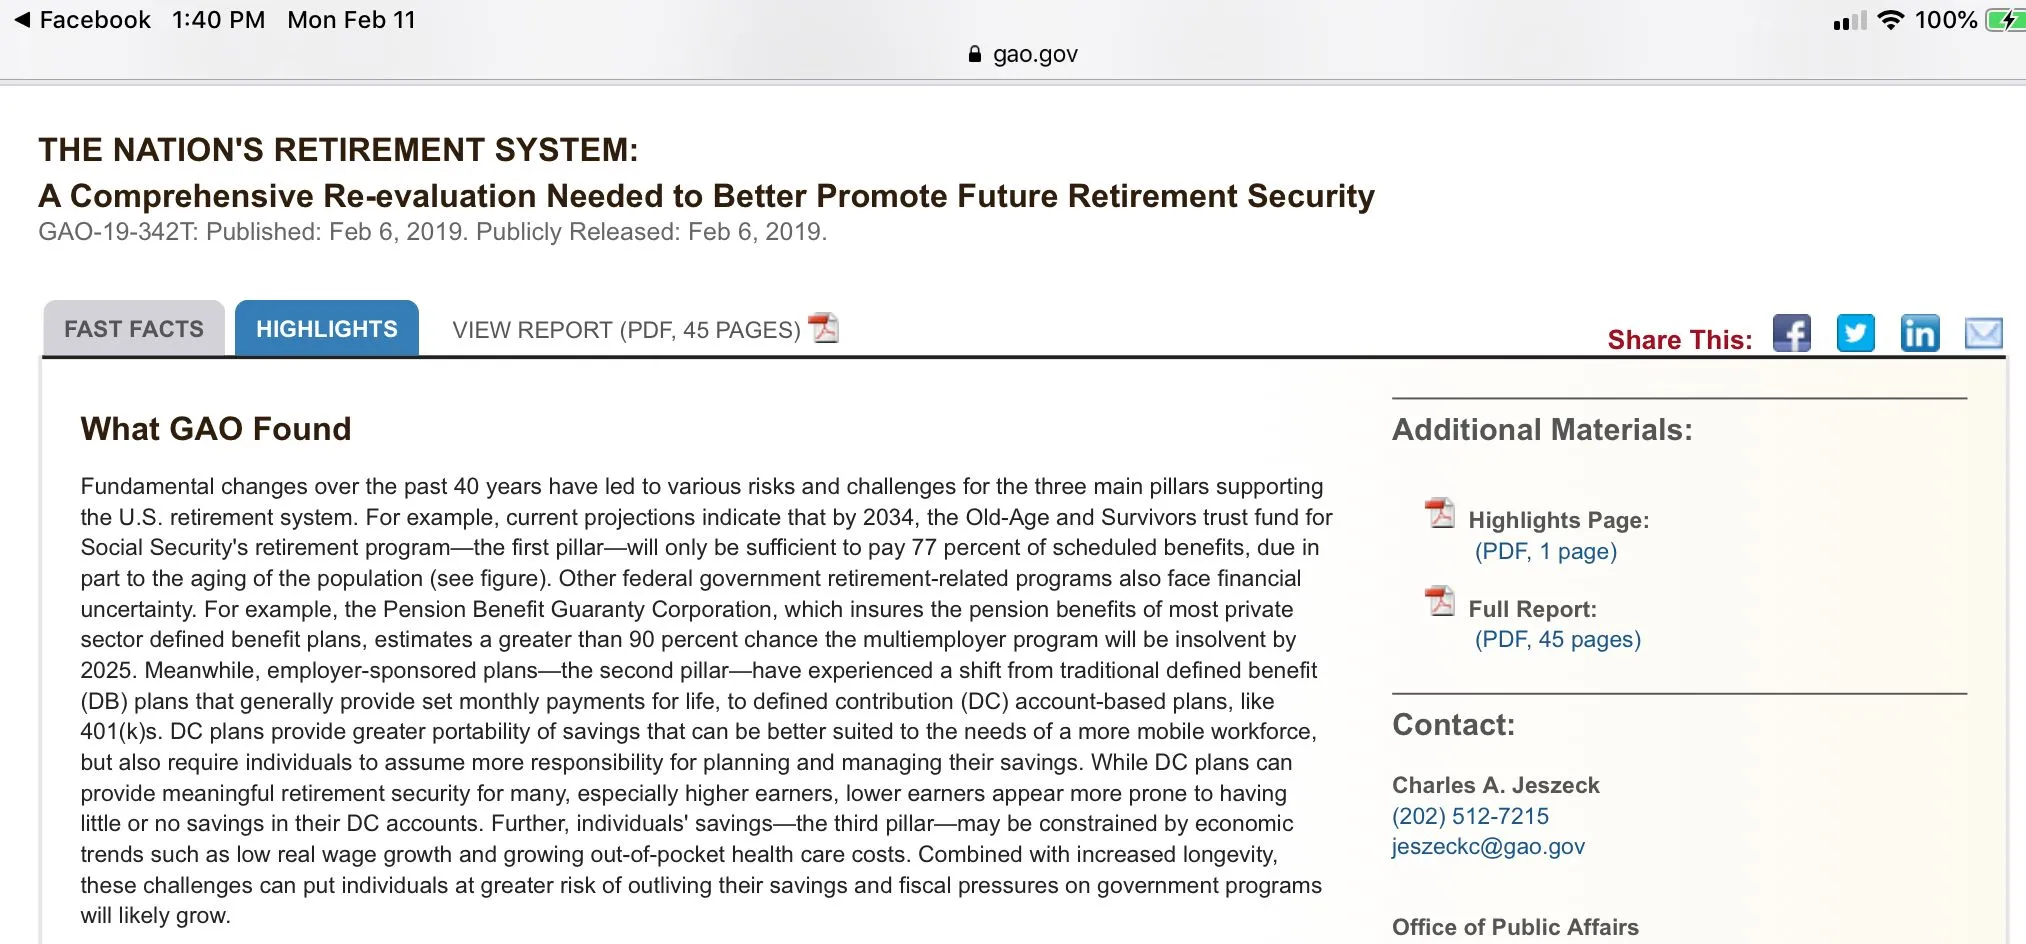The height and width of the screenshot is (944, 2026).
Task: Click PDF icon next to Highlights Page
Action: [1440, 513]
